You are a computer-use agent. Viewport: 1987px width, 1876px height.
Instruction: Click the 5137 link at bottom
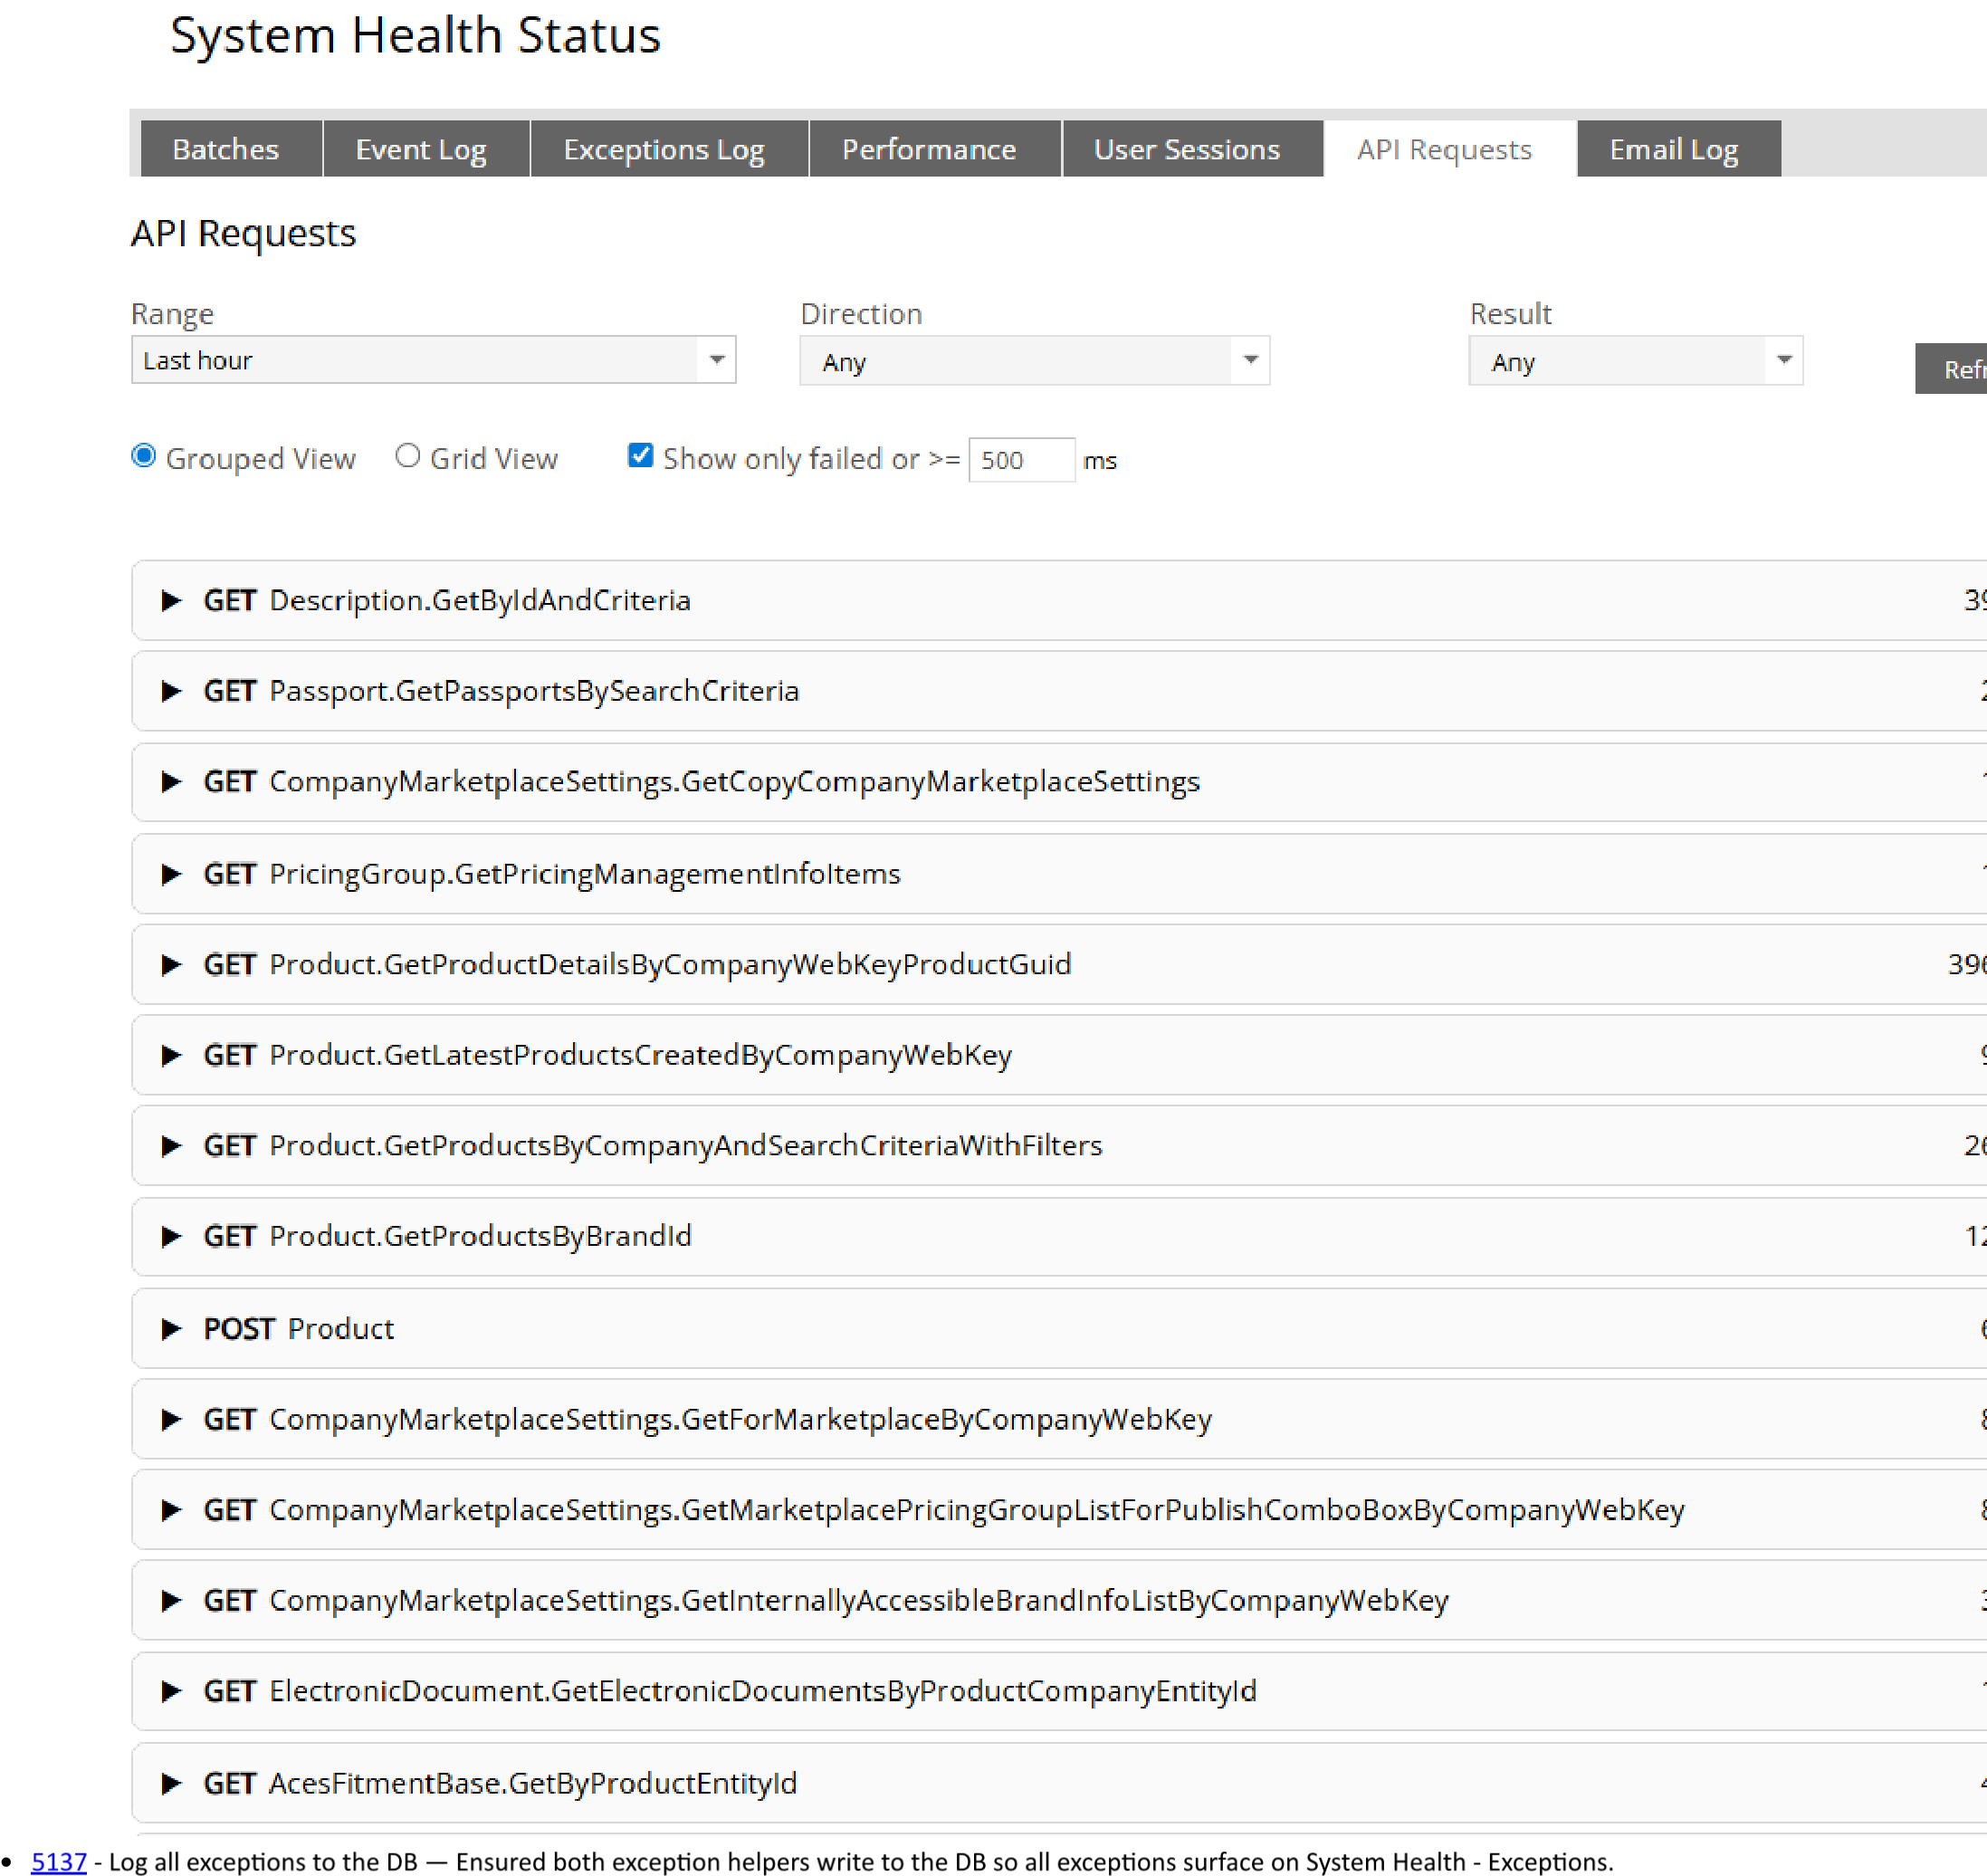[60, 1861]
